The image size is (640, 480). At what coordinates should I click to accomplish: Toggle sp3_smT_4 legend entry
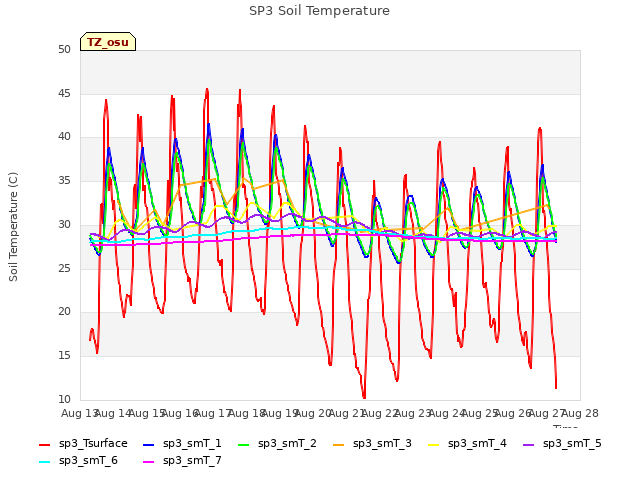(467, 444)
